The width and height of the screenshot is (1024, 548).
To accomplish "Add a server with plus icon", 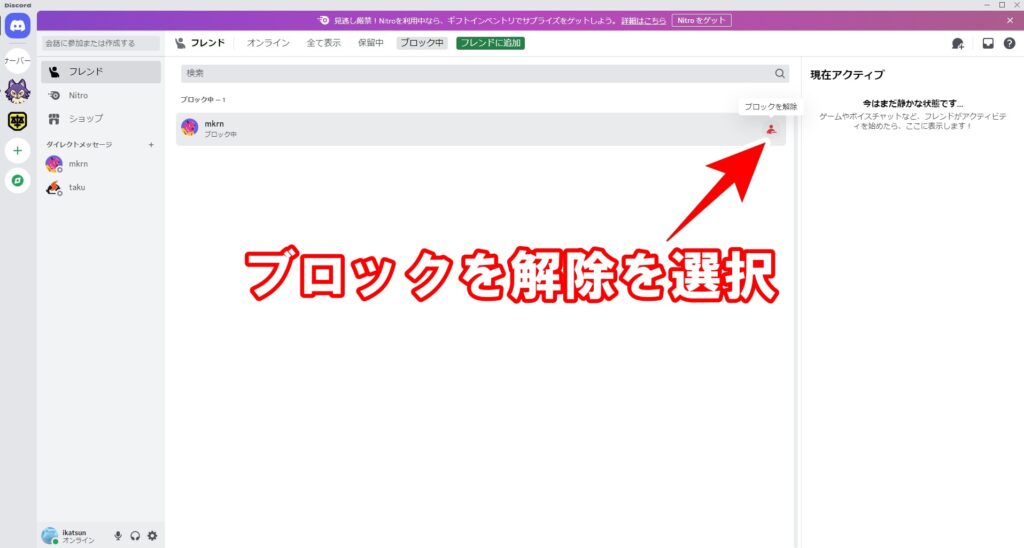I will coord(18,151).
